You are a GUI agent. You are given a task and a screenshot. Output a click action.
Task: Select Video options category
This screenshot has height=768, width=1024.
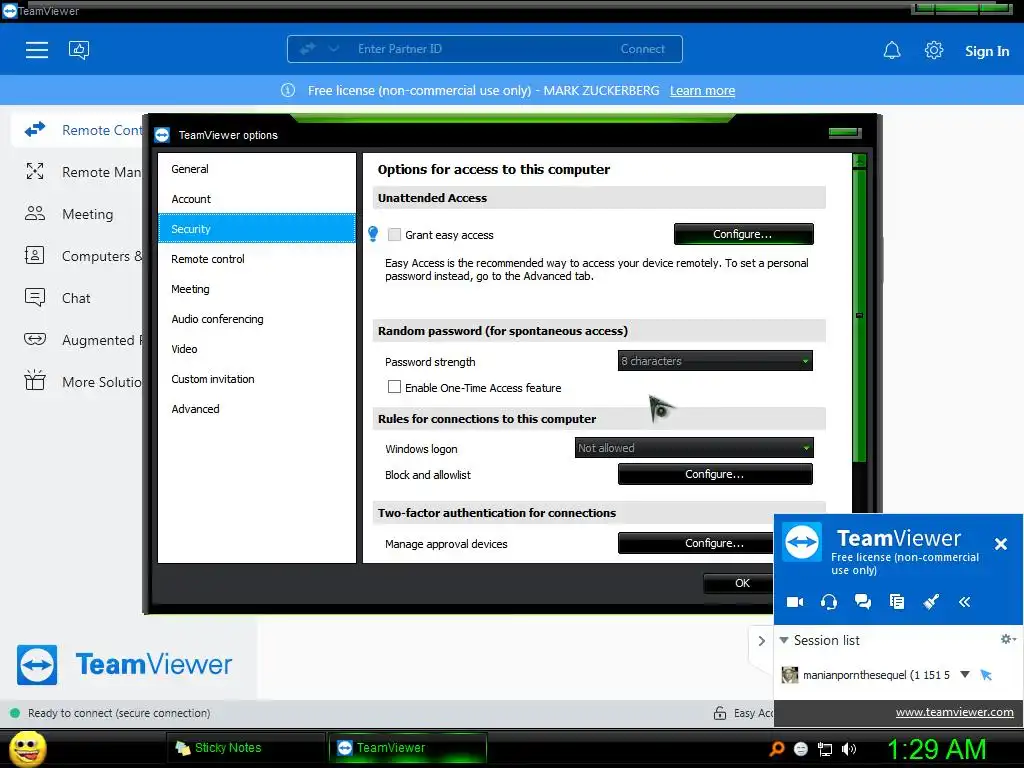point(257,349)
